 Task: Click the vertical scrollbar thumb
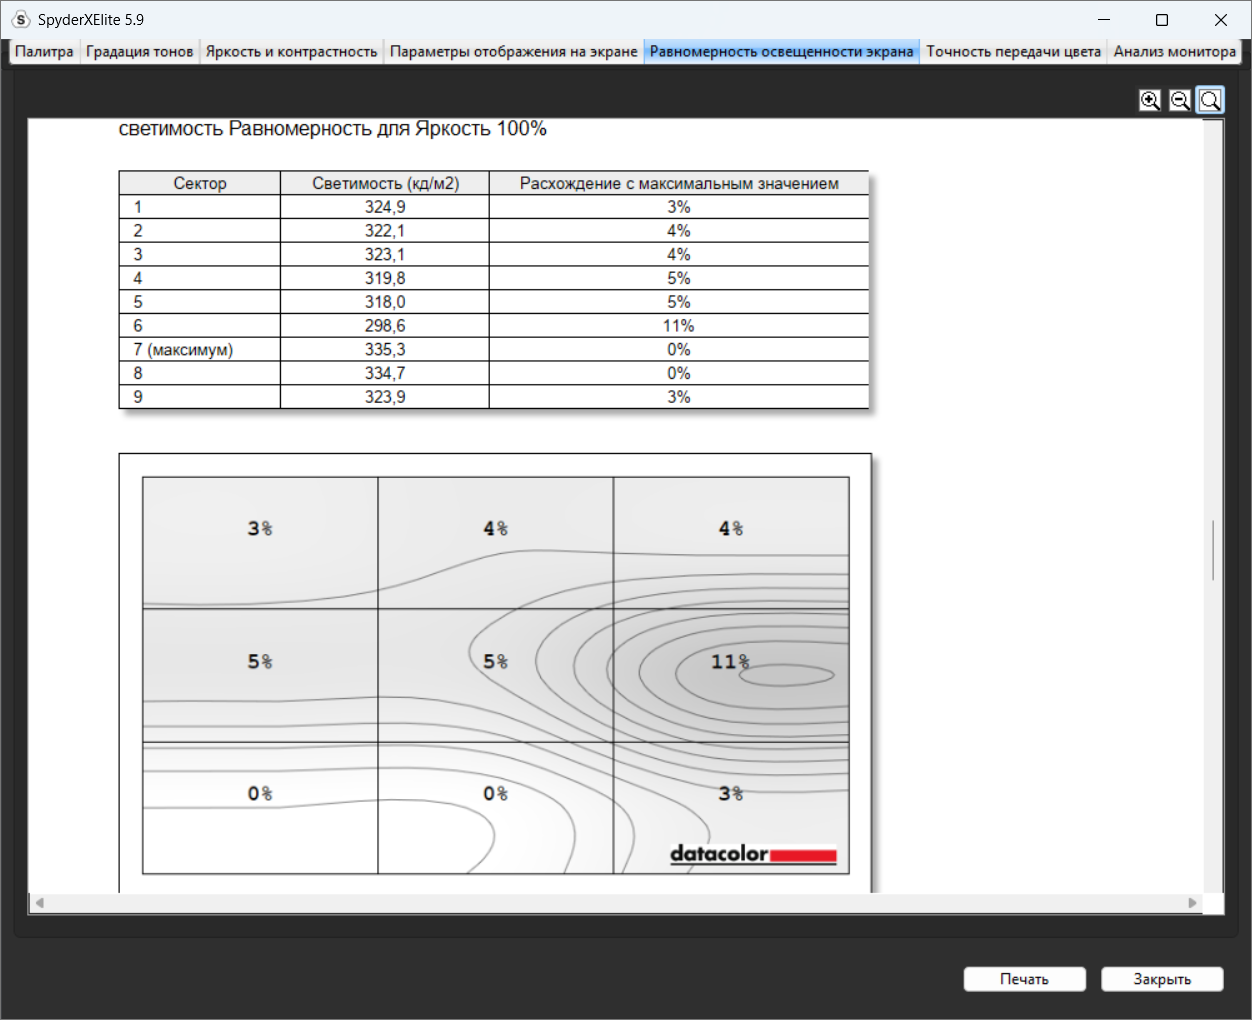pyautogui.click(x=1213, y=550)
